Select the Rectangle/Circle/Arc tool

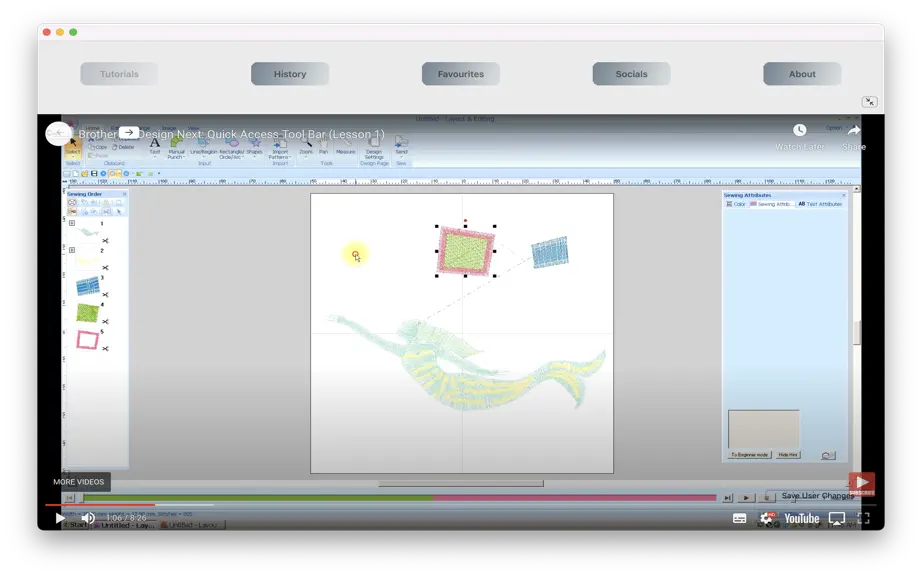(x=232, y=148)
